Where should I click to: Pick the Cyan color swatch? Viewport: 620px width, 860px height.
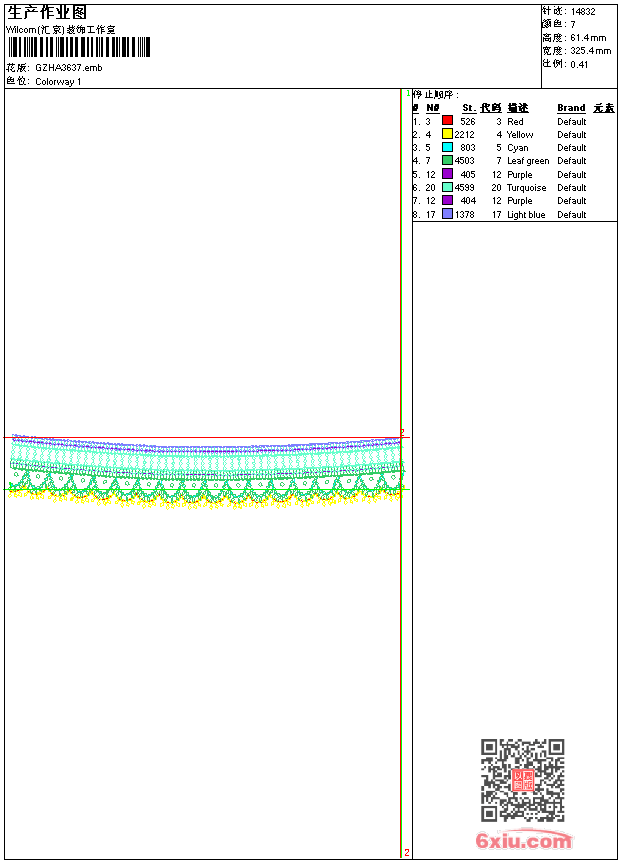tap(447, 147)
